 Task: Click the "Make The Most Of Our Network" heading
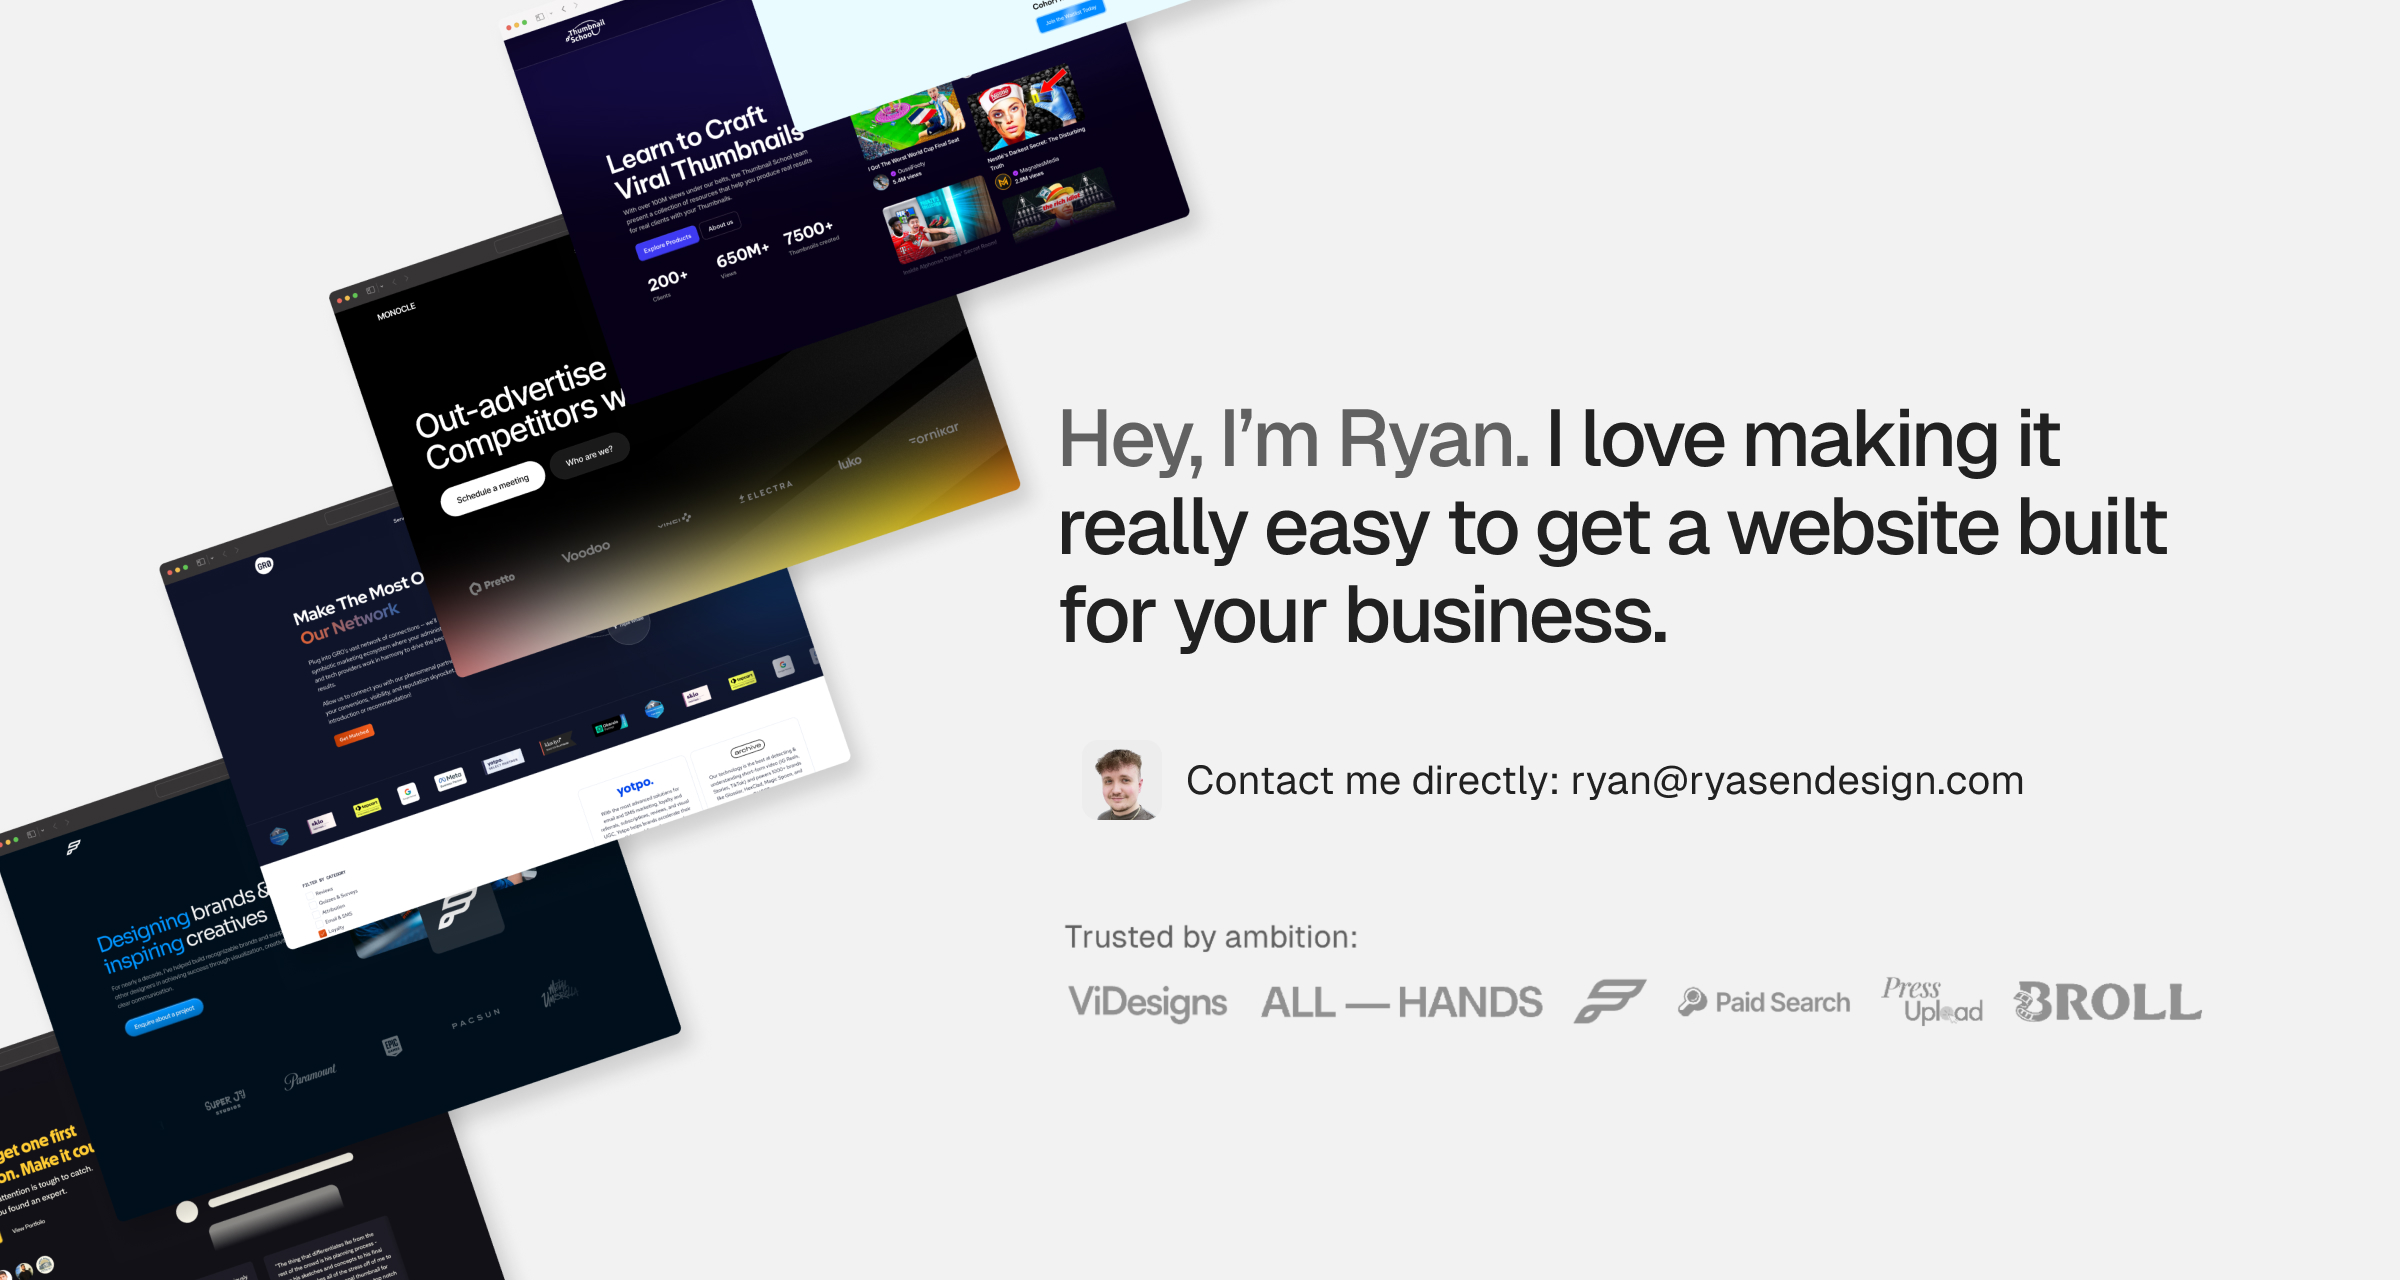358,607
